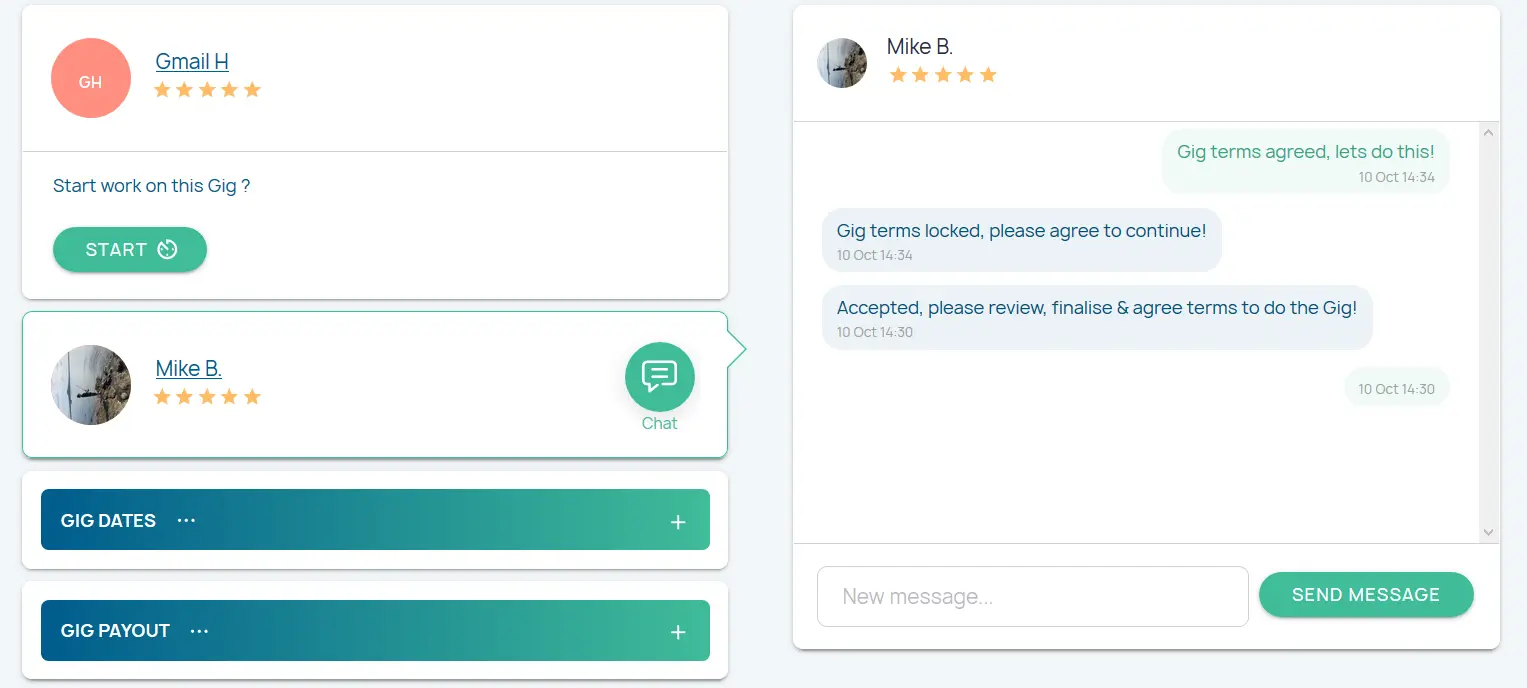
Task: Click the star rating under Mike B. card
Action: point(207,397)
